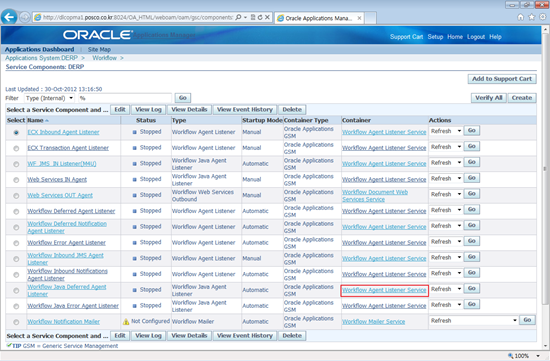
Task: Open the Applications Dashboard tab
Action: [40, 49]
